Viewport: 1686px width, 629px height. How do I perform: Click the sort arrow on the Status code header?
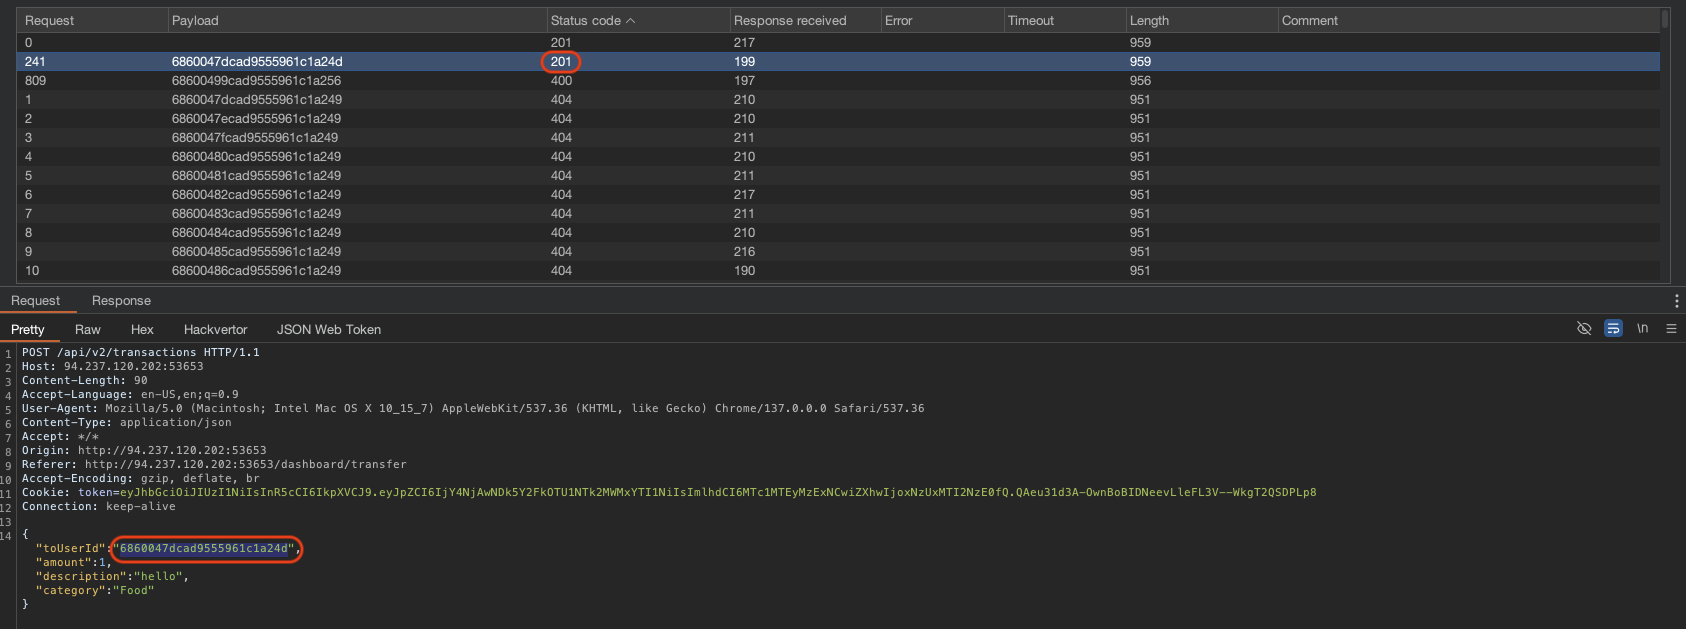(x=631, y=20)
